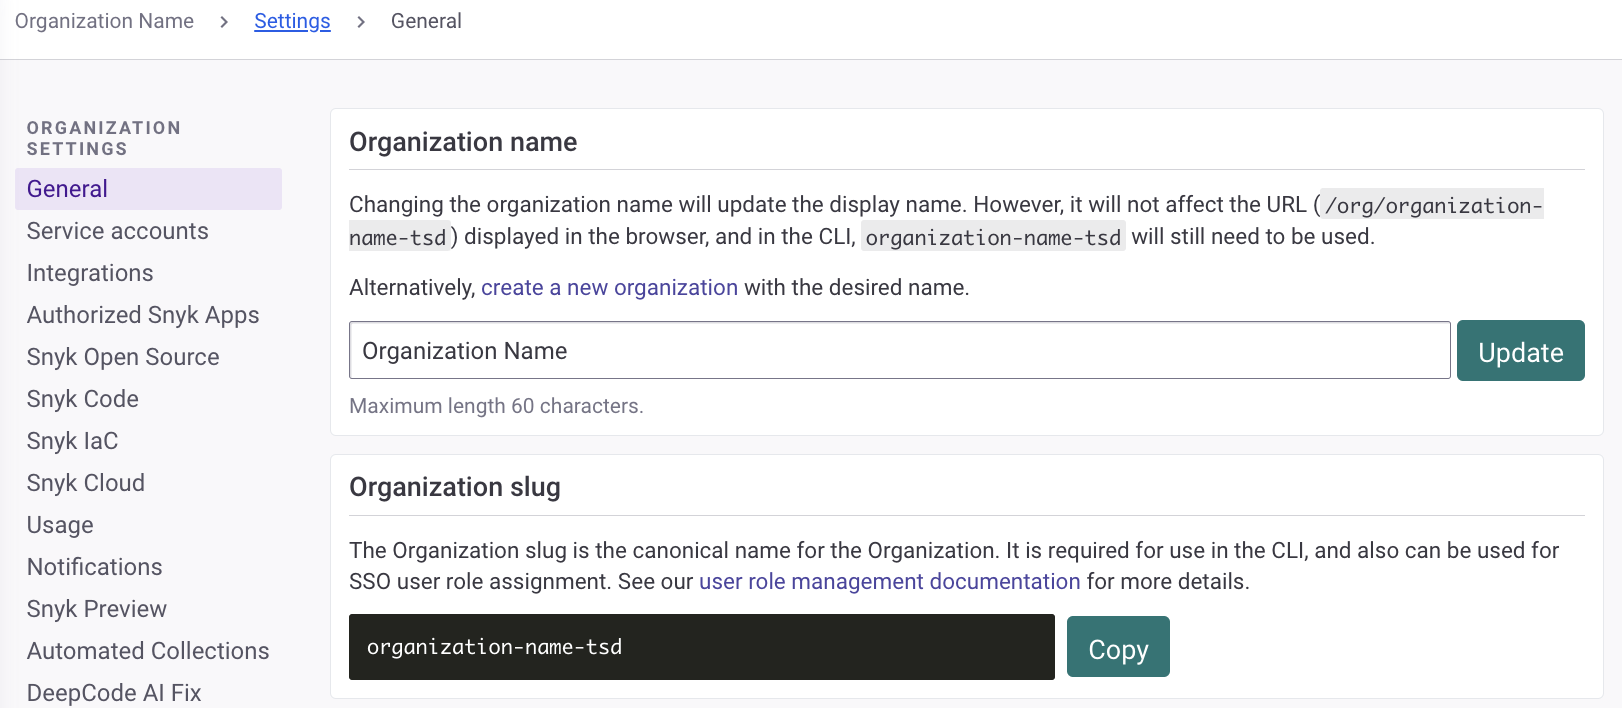Go to DeepCode AI Fix settings

[114, 692]
